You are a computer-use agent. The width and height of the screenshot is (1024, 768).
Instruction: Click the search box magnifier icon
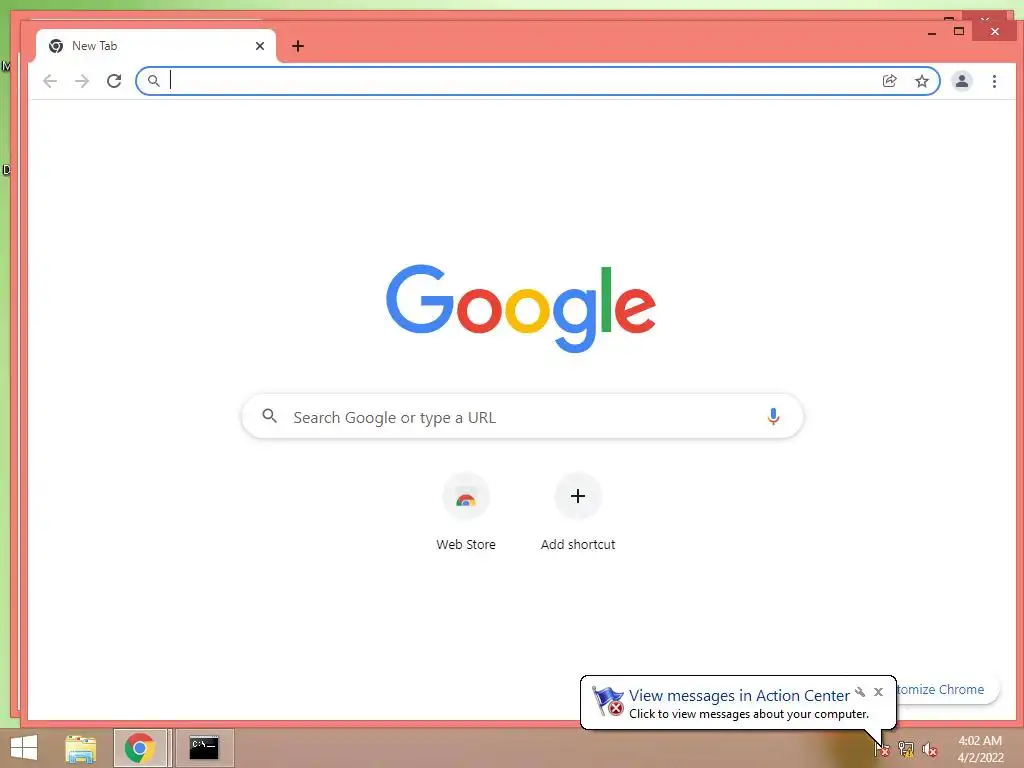click(x=269, y=416)
